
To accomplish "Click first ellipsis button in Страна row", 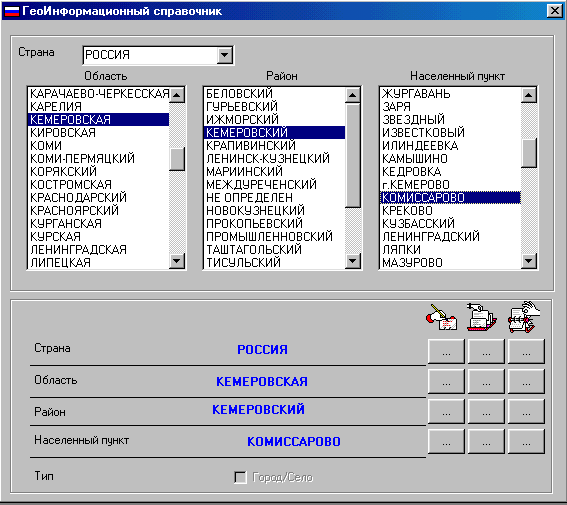I will pos(446,351).
